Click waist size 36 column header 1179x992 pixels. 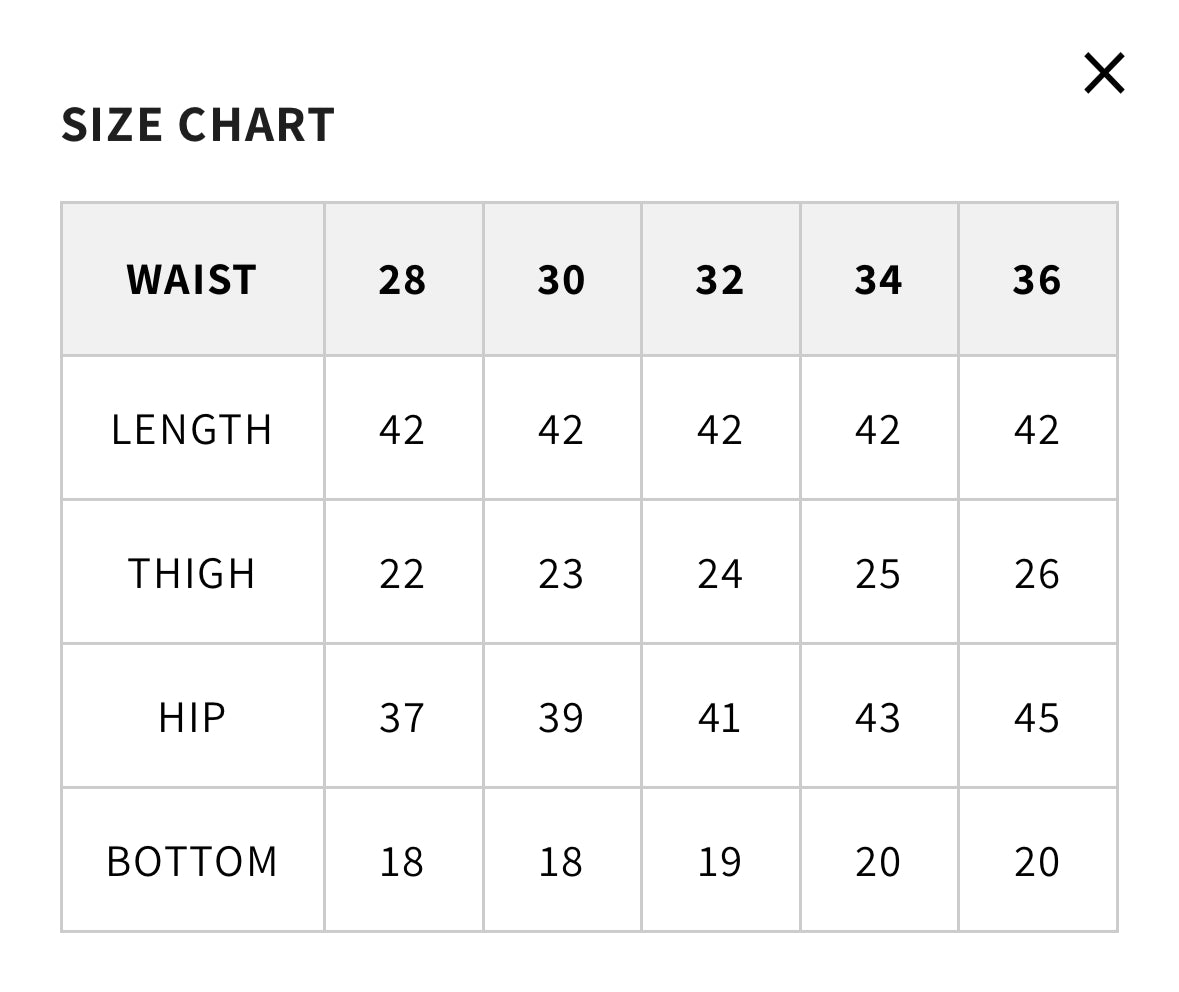[x=1037, y=280]
